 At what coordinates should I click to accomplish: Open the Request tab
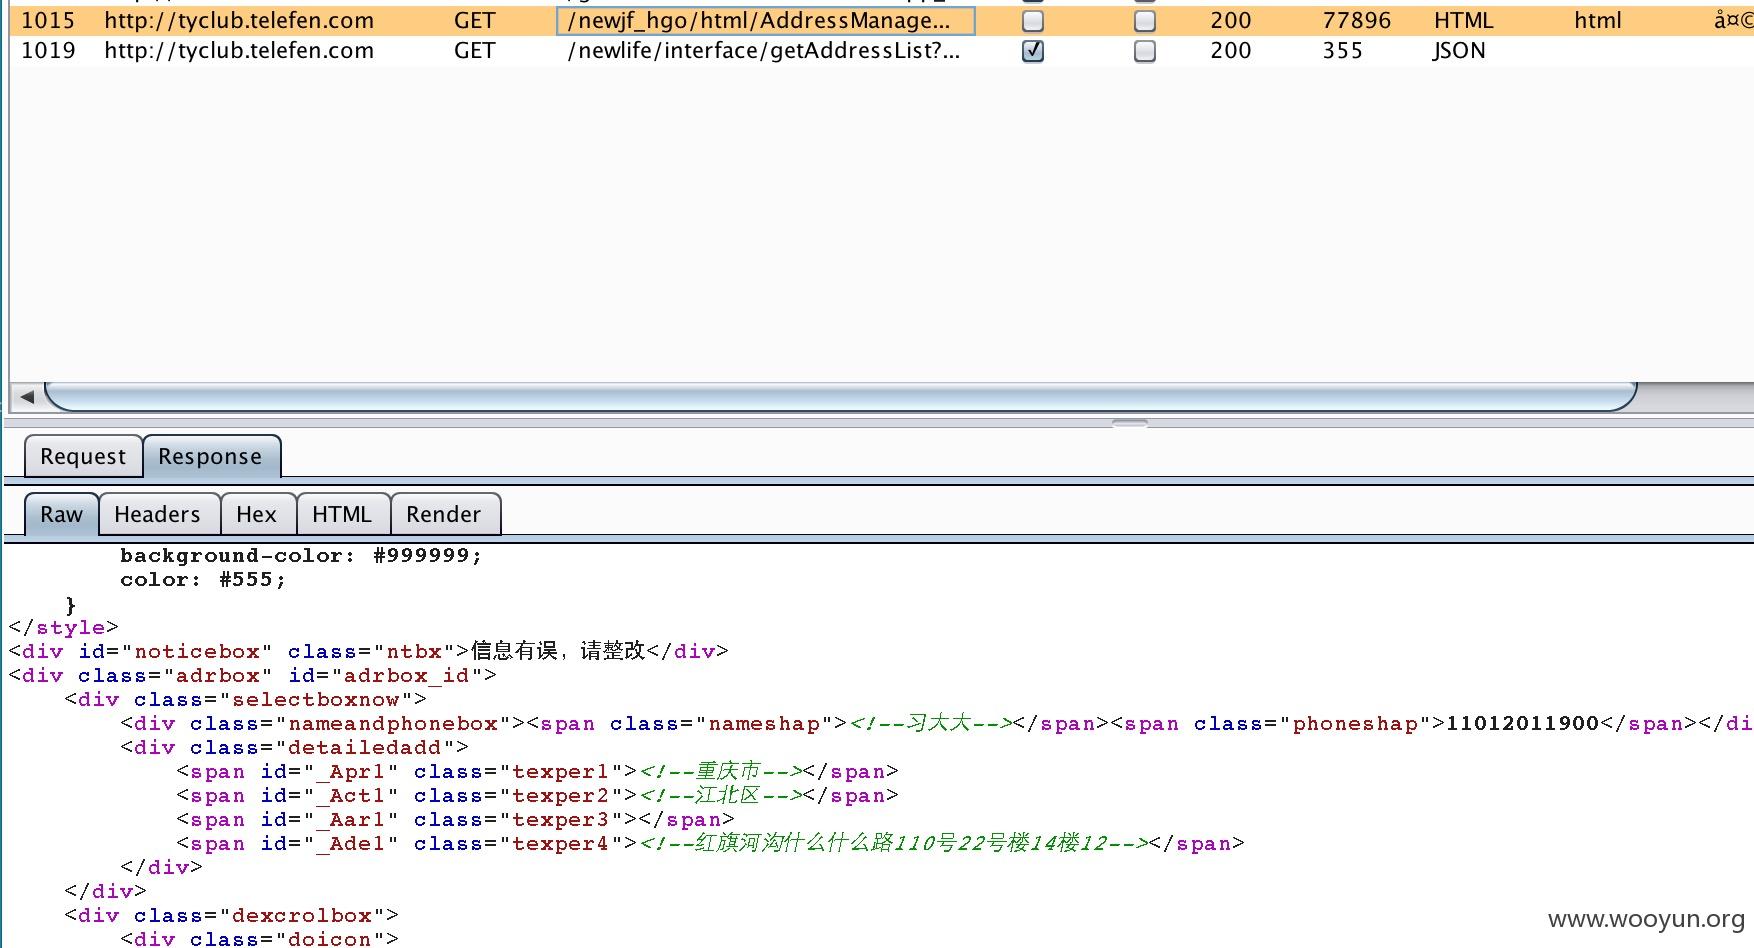(x=83, y=457)
